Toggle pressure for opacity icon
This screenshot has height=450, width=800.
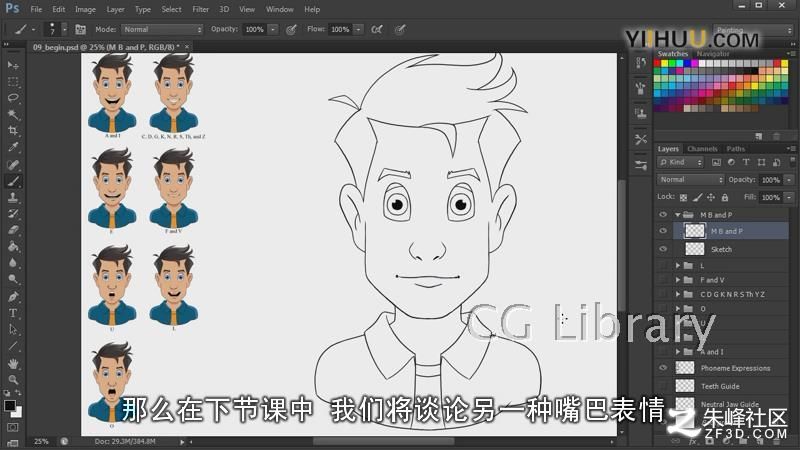tap(291, 30)
